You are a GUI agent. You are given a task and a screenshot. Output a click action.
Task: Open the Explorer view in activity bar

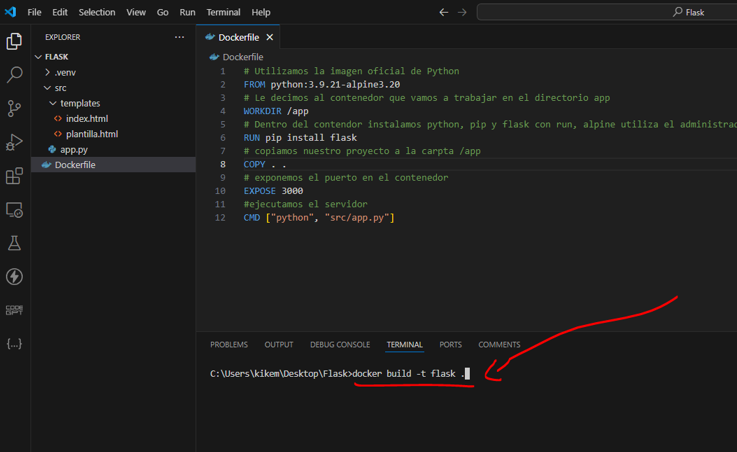14,41
